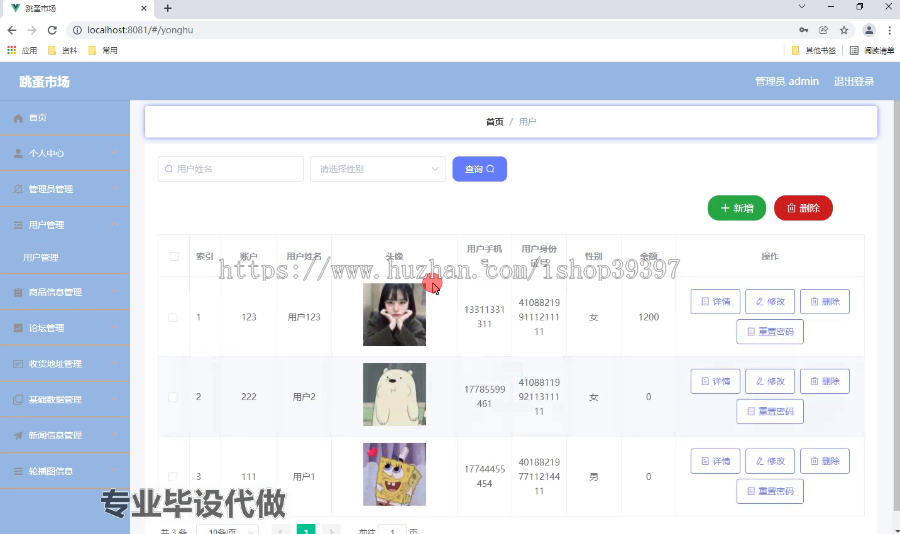The image size is (900, 534).
Task: Click the red 删除 batch delete button
Action: coord(803,208)
